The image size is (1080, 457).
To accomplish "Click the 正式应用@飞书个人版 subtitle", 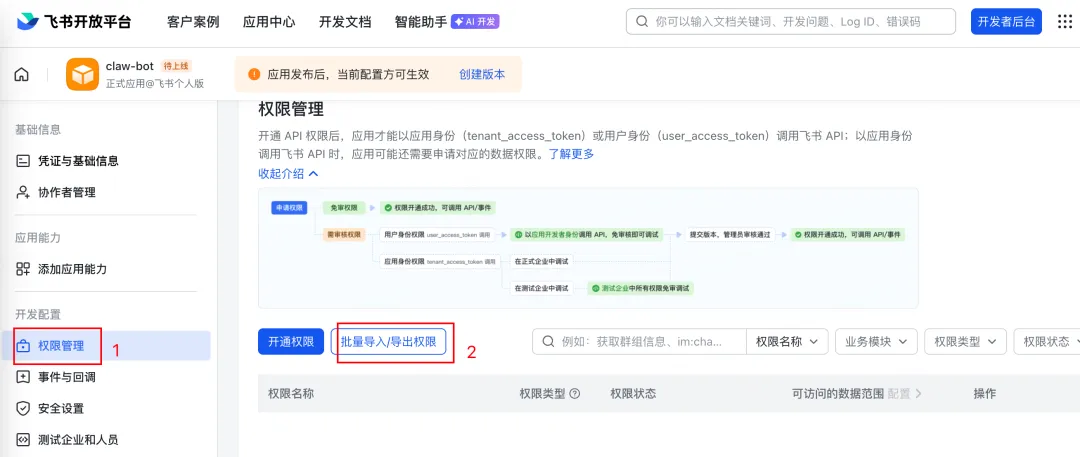I will pyautogui.click(x=155, y=84).
